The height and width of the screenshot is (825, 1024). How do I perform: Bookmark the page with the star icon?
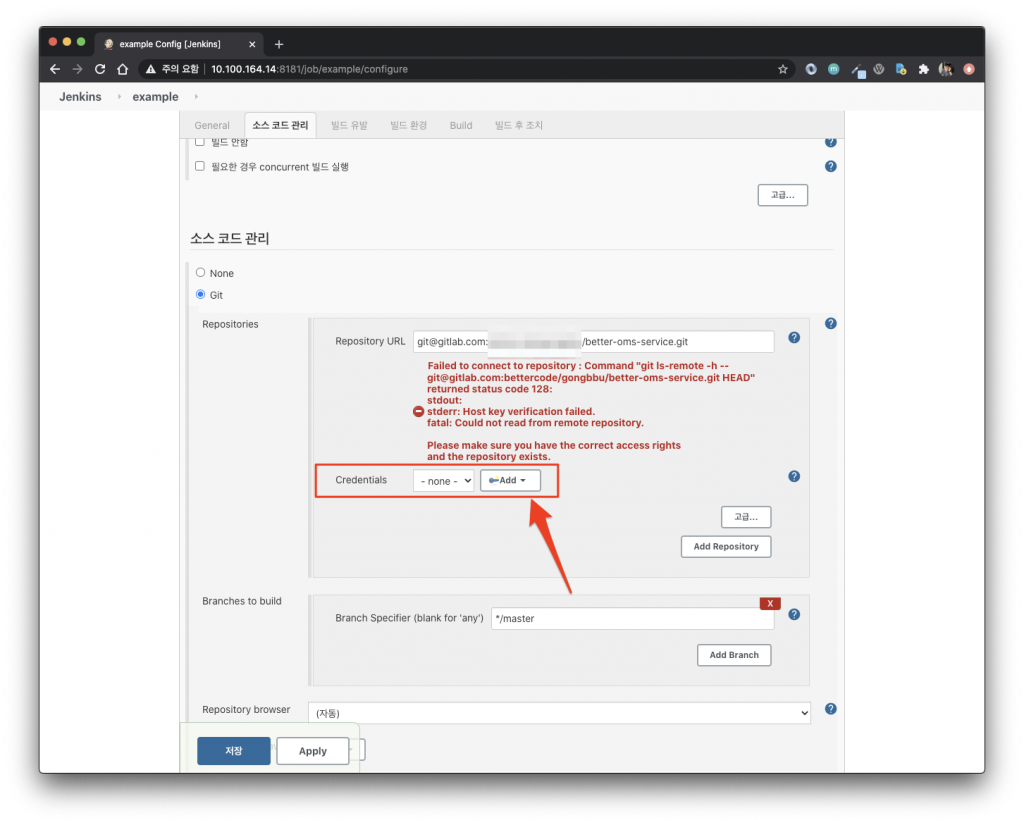(783, 69)
